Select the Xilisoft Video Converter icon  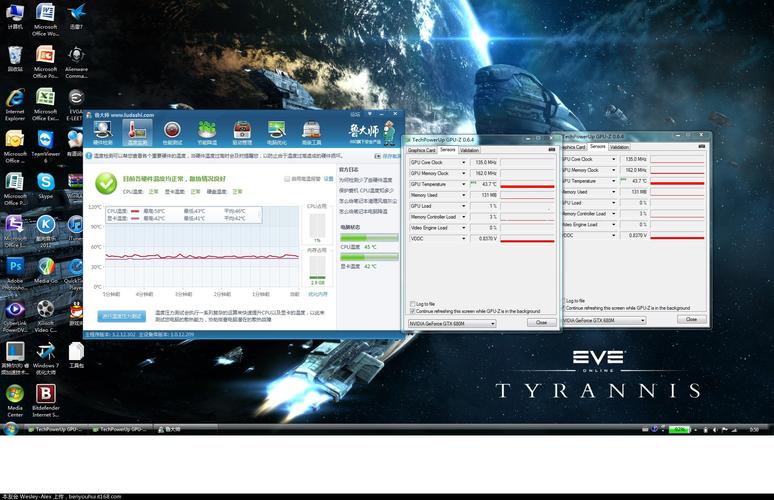point(45,316)
